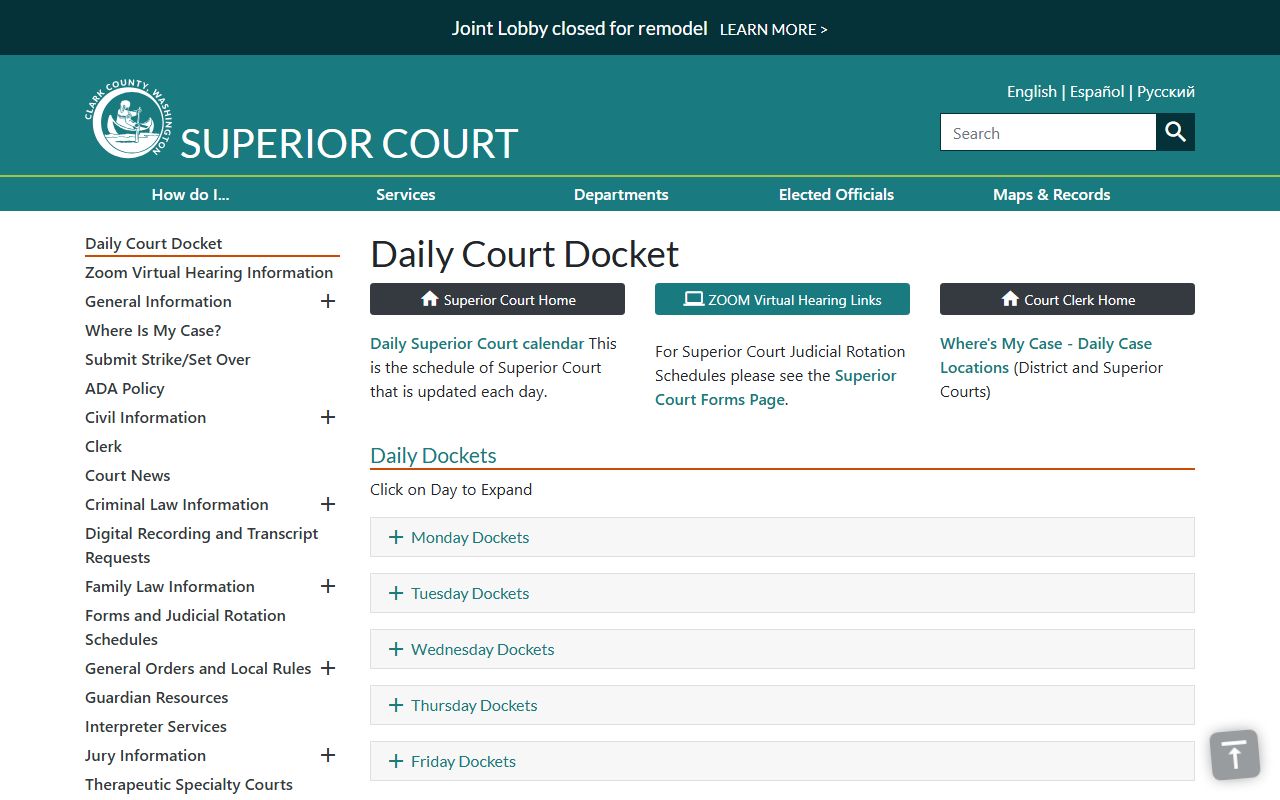Open Submit Strike/Set Over sidebar link

(x=168, y=359)
